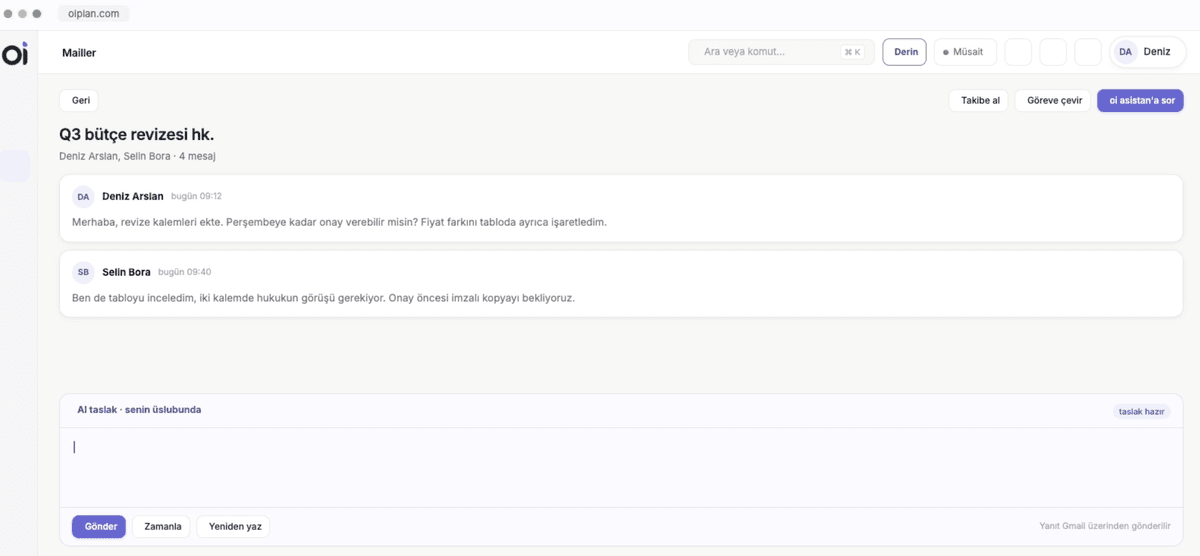Image resolution: width=1200 pixels, height=556 pixels.
Task: Expand Selin Bora's 09:40 message
Action: tap(621, 284)
